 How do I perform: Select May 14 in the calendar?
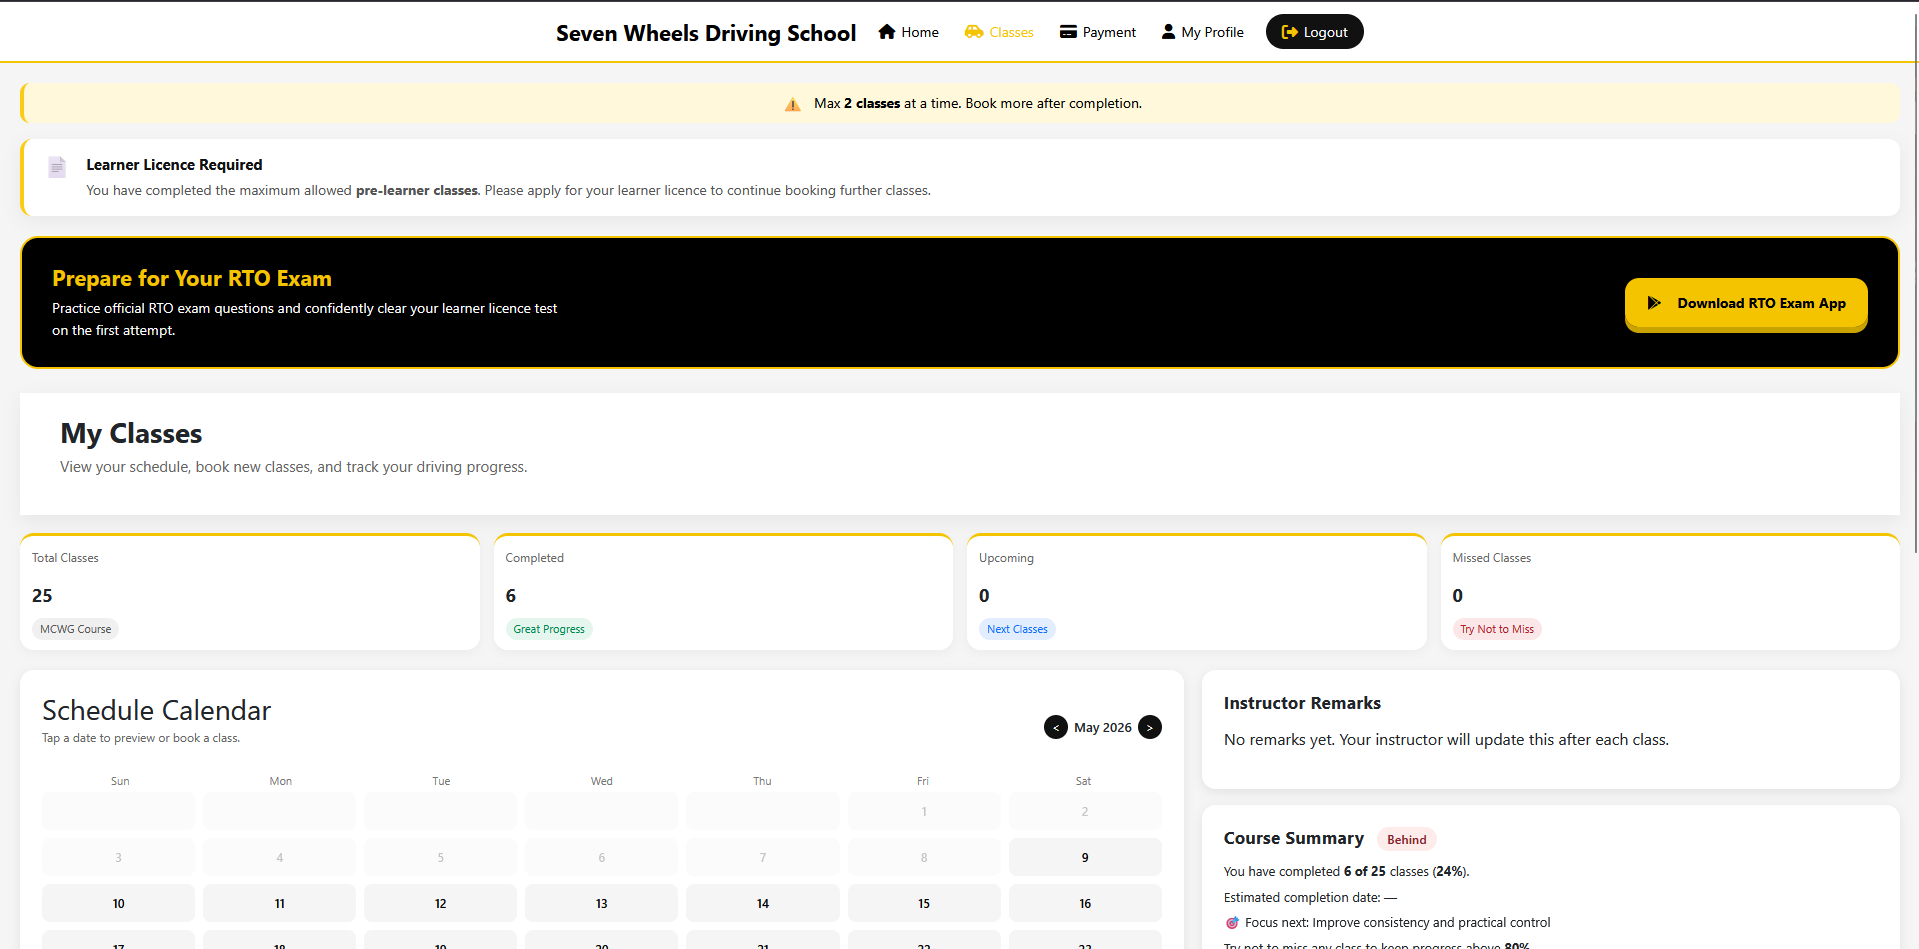pos(763,904)
